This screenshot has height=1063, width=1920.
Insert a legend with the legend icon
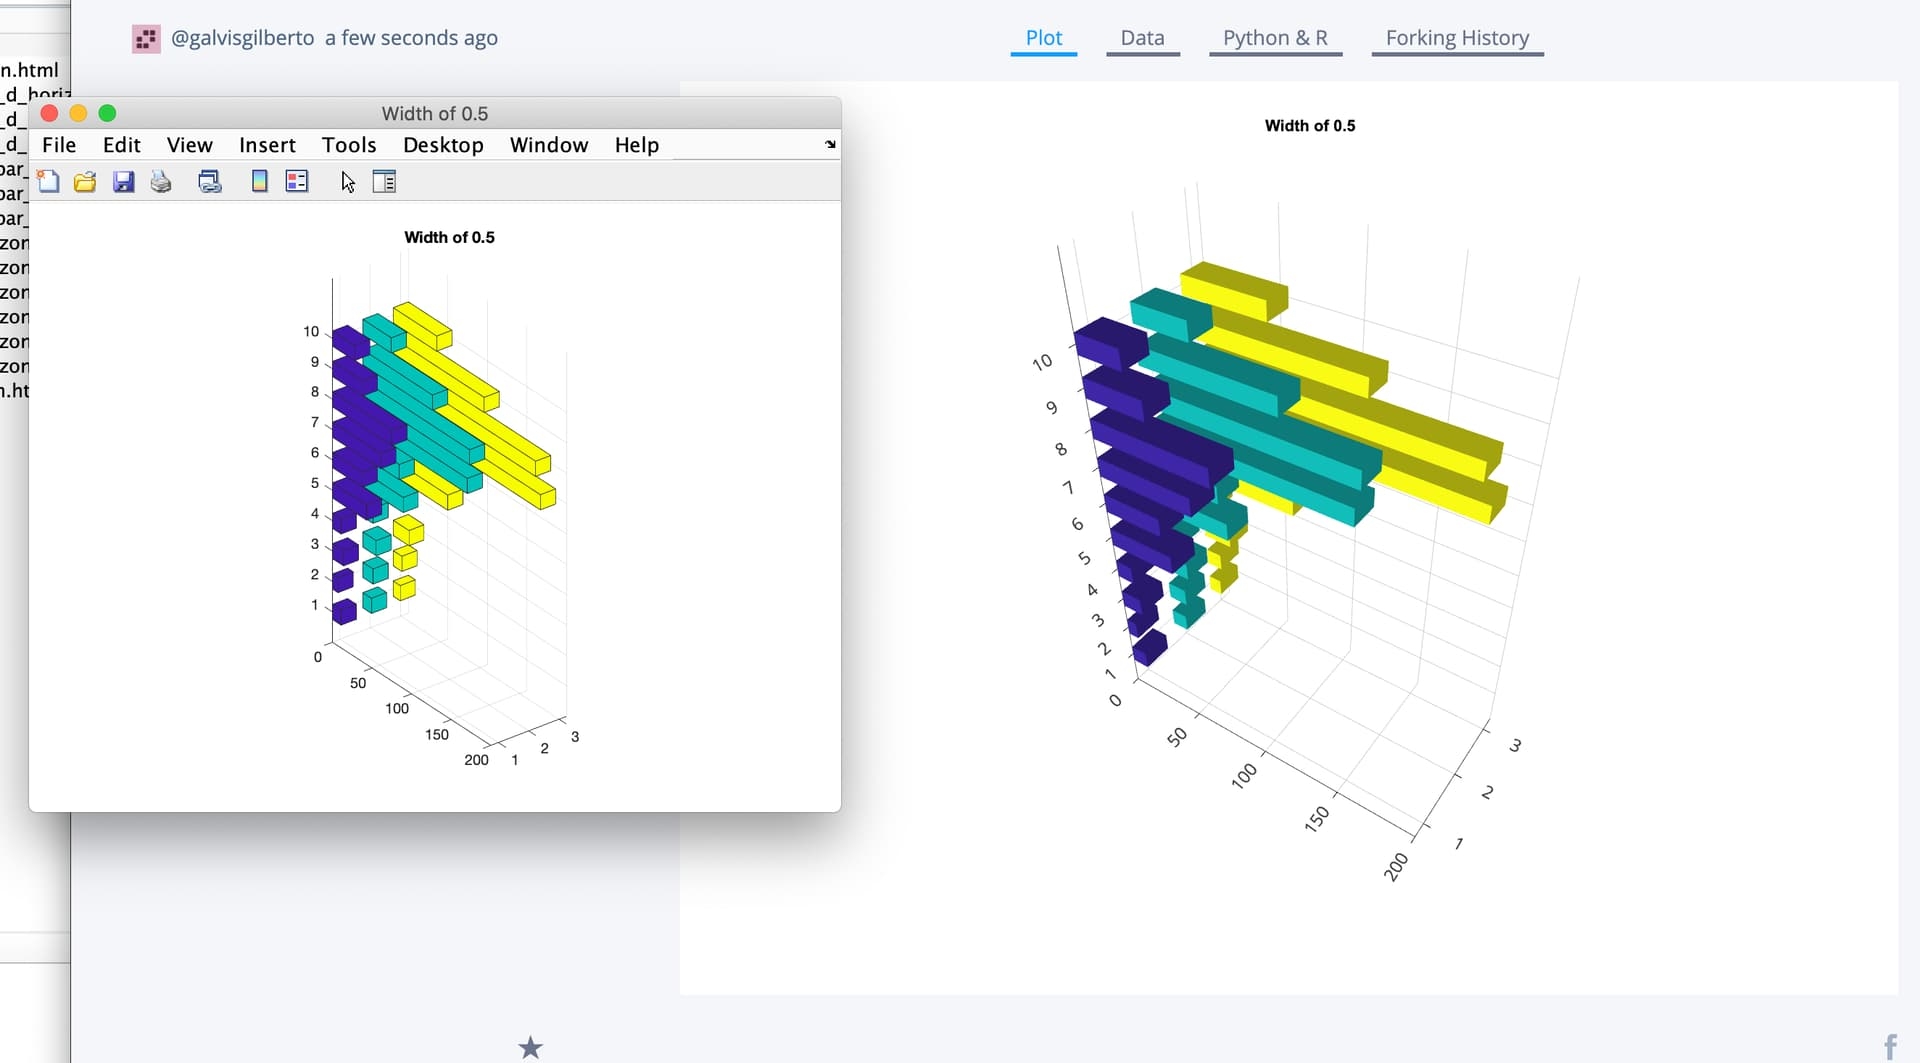pos(296,181)
